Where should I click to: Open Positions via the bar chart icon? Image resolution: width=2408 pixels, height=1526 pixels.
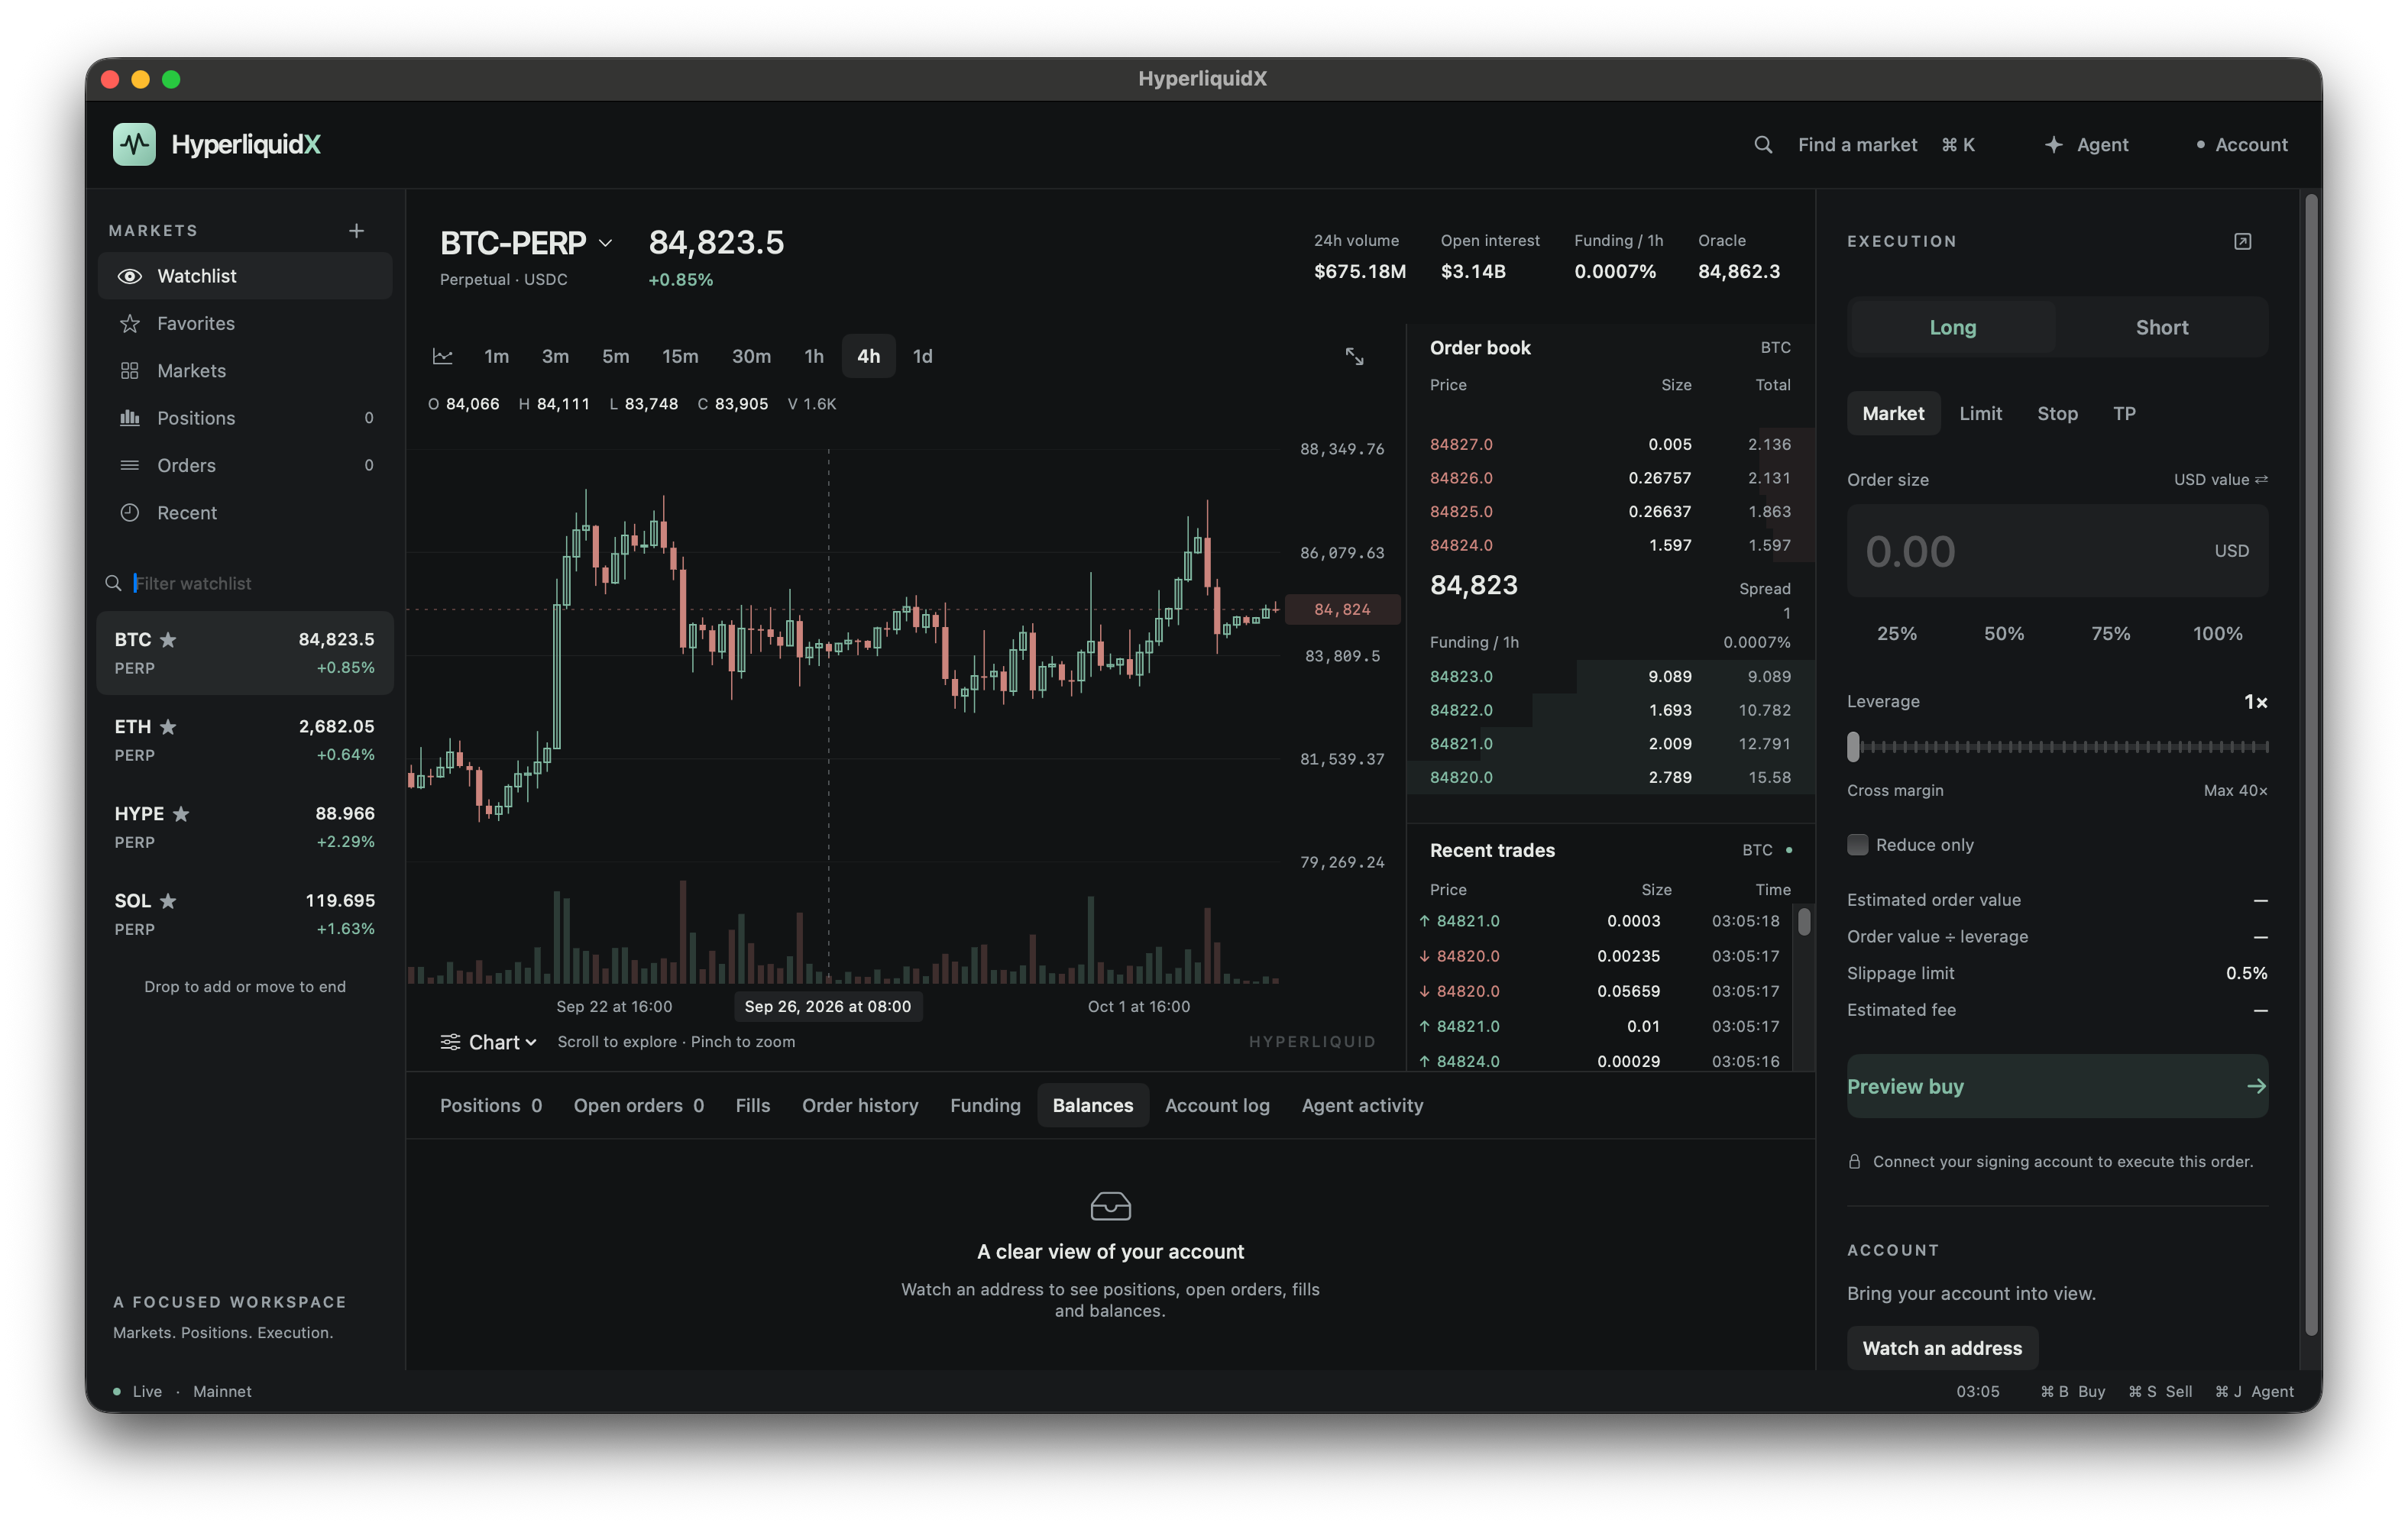coord(130,418)
